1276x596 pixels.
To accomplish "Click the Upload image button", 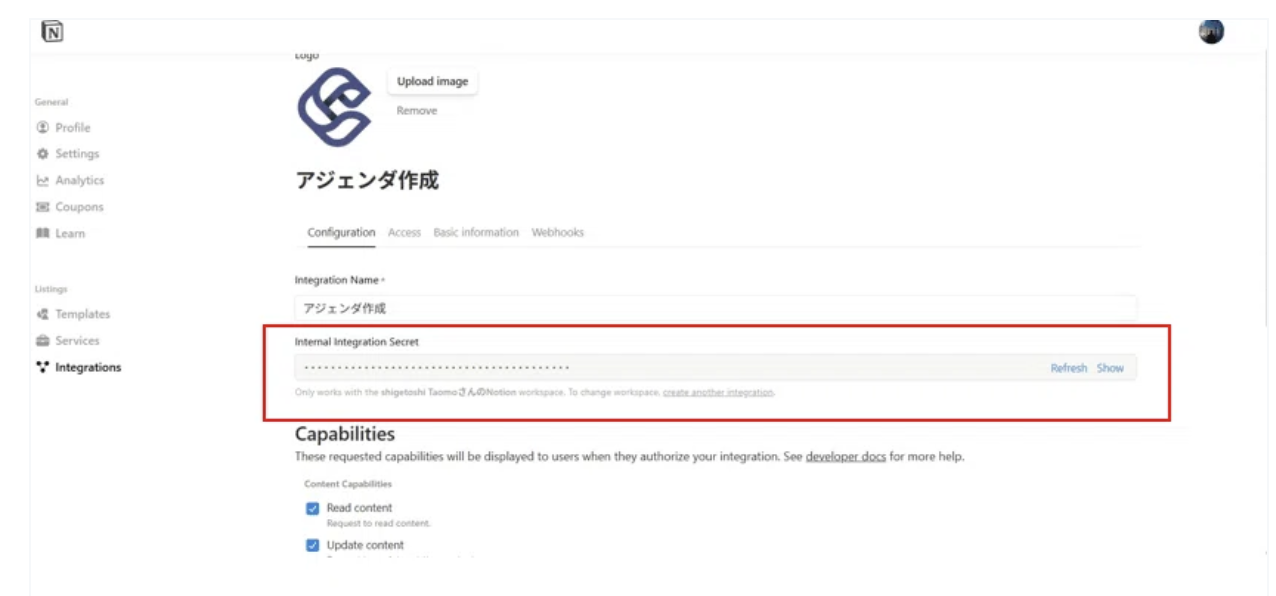I will 433,82.
